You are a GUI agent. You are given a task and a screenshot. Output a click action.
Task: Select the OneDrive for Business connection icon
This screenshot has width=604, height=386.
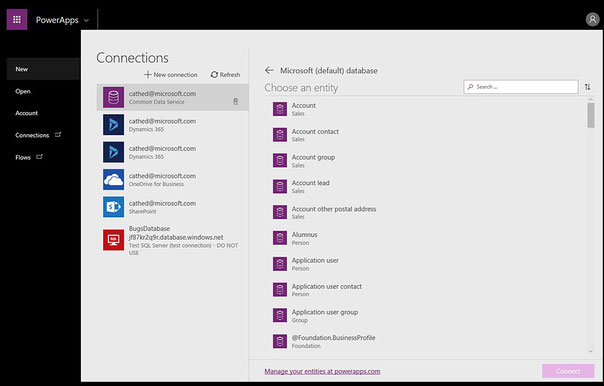pyautogui.click(x=113, y=180)
